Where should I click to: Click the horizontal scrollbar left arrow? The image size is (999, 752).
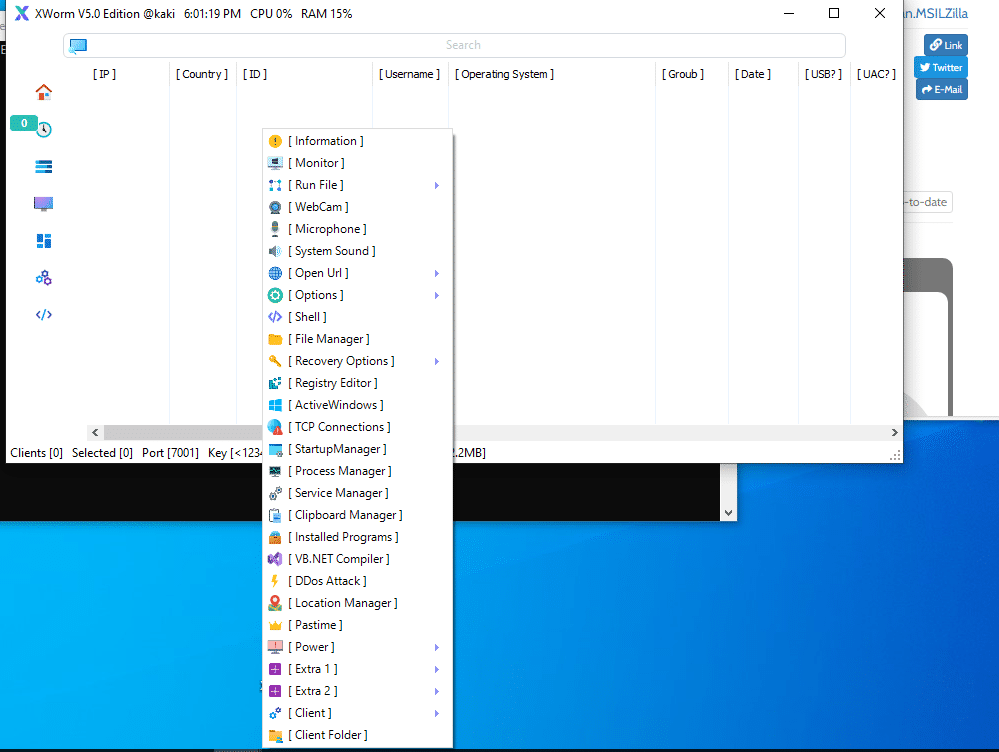point(95,433)
